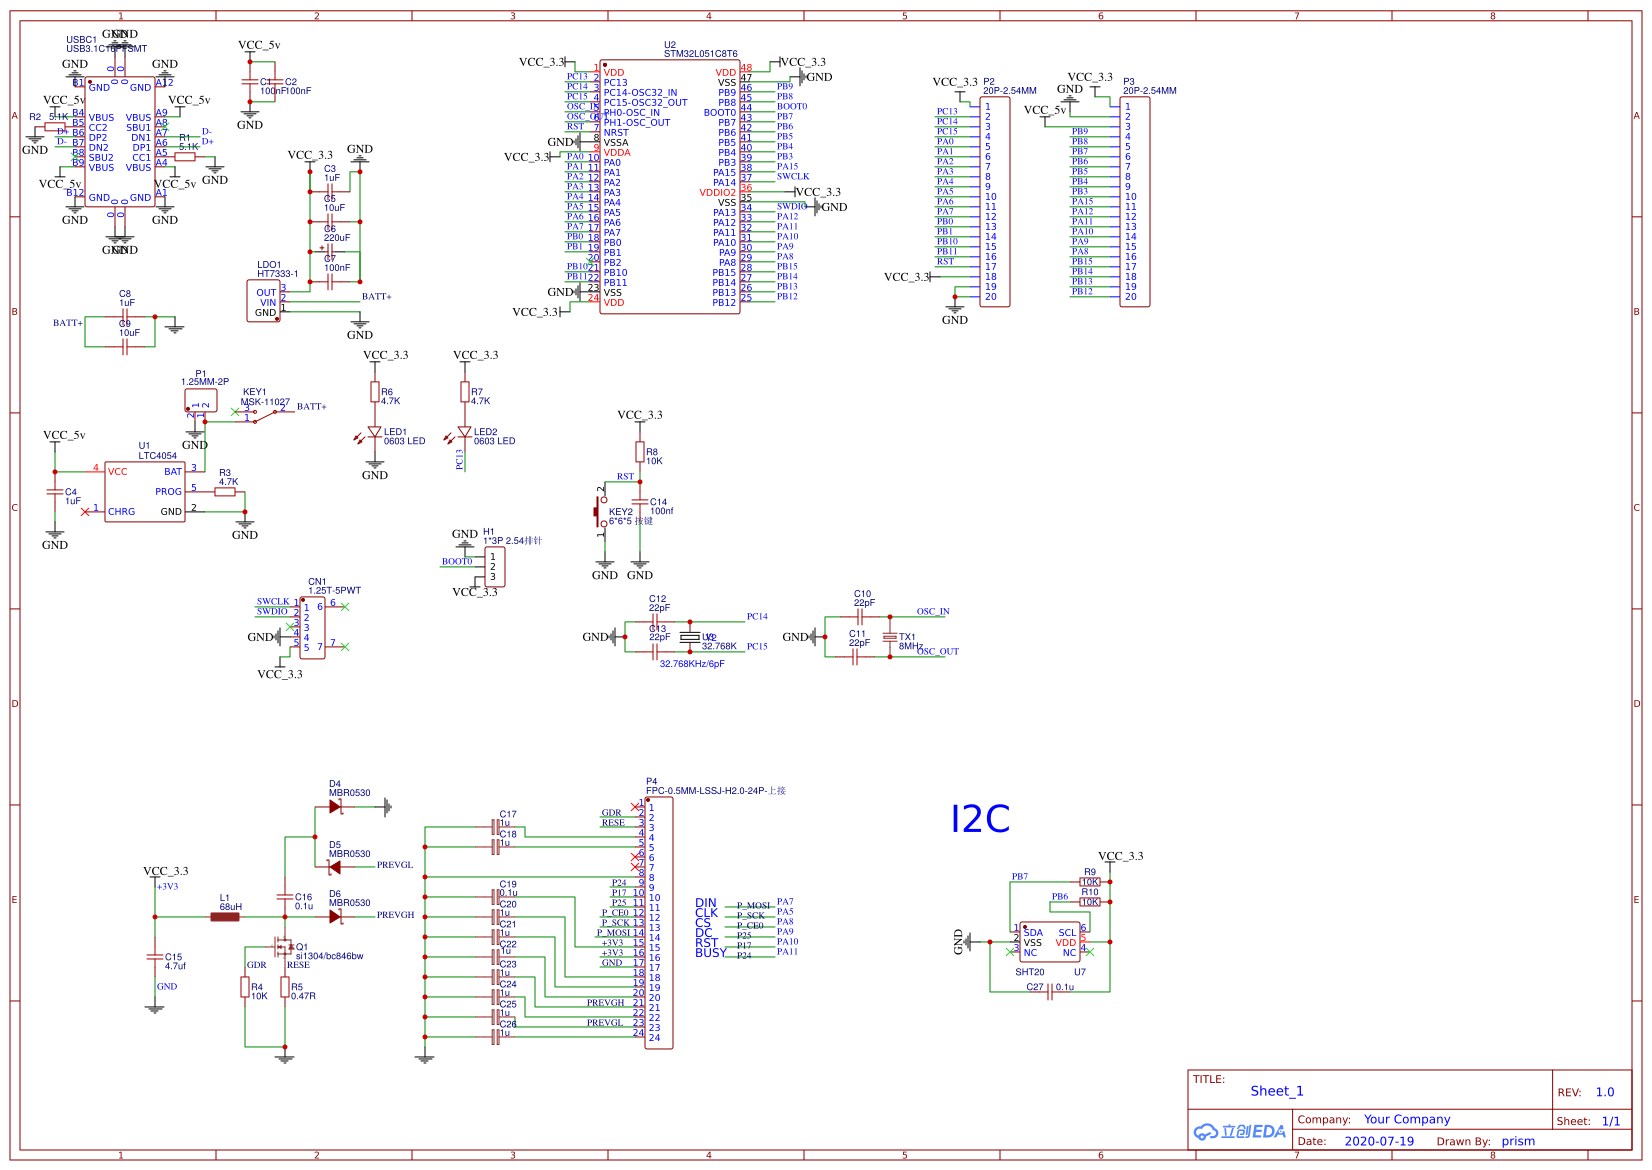
Task: Click the 'BOOT0' net label at H1
Action: point(457,561)
